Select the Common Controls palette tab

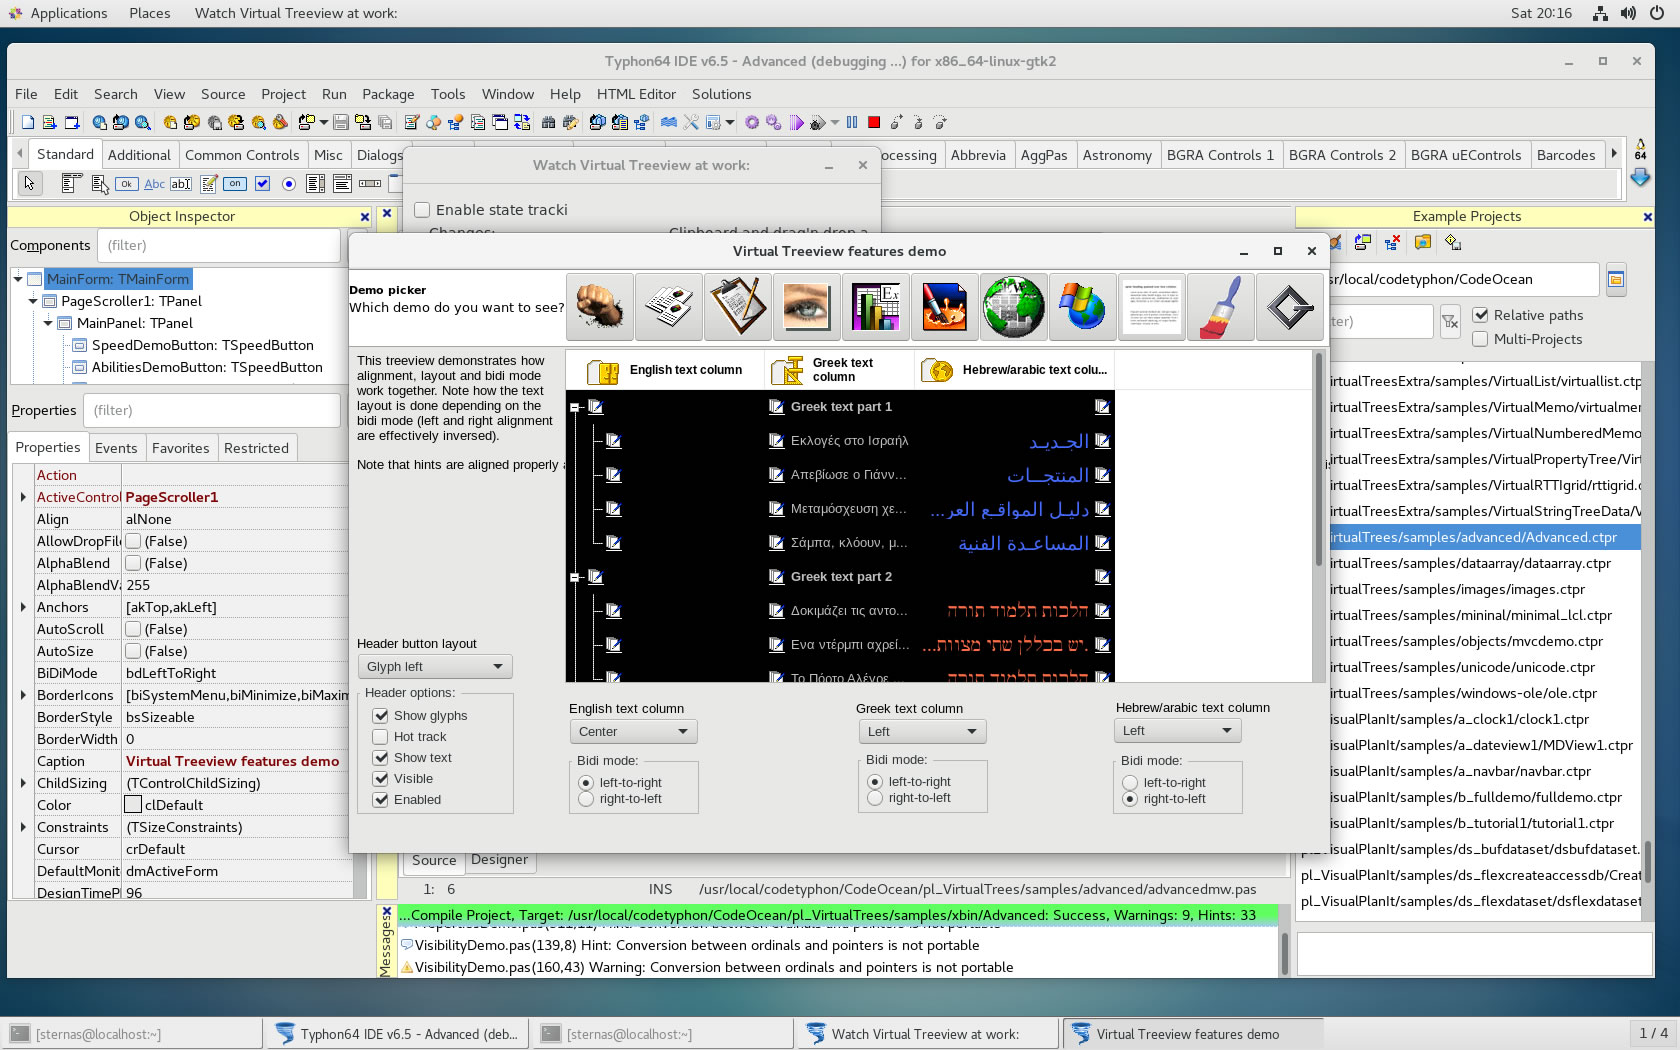242,155
